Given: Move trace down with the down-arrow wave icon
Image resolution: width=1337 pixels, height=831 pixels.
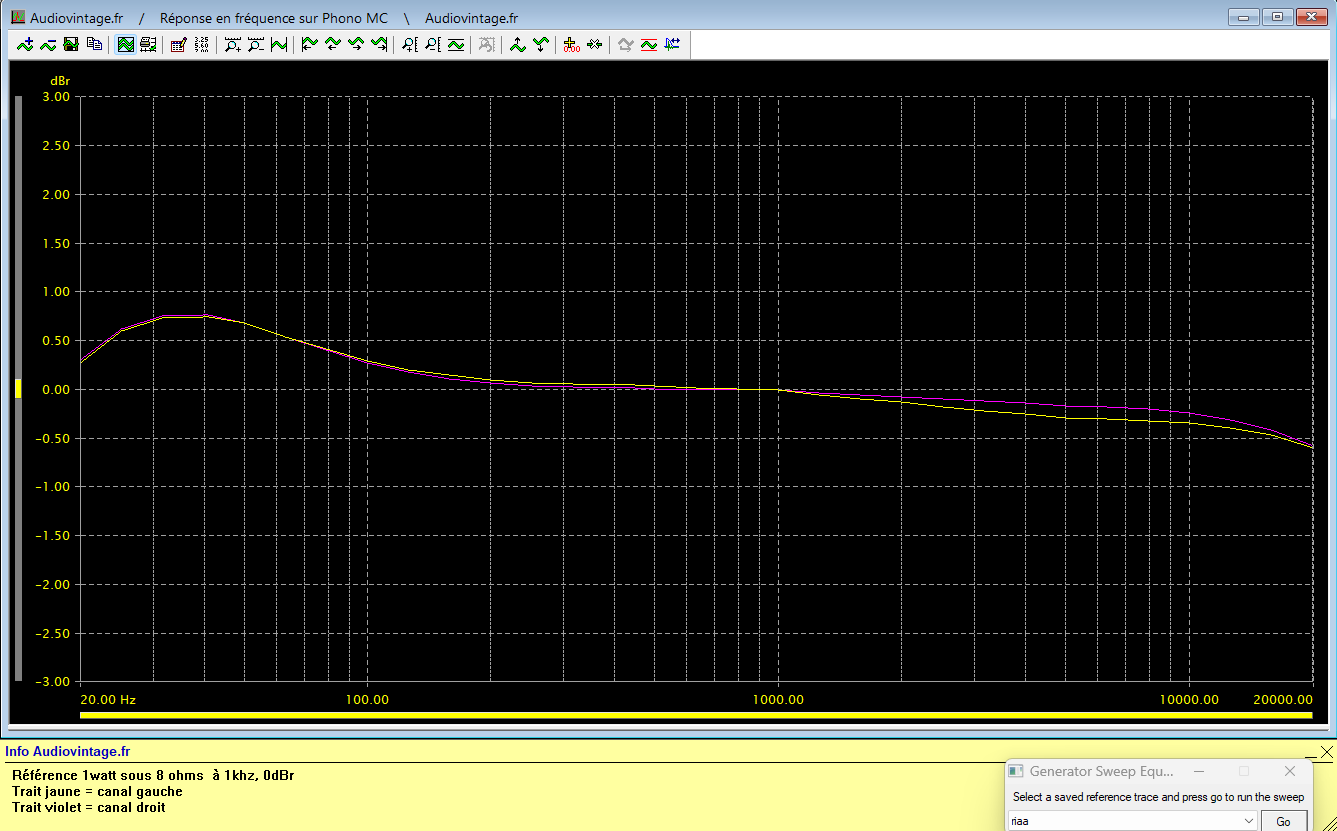Looking at the screenshot, I should (541, 44).
